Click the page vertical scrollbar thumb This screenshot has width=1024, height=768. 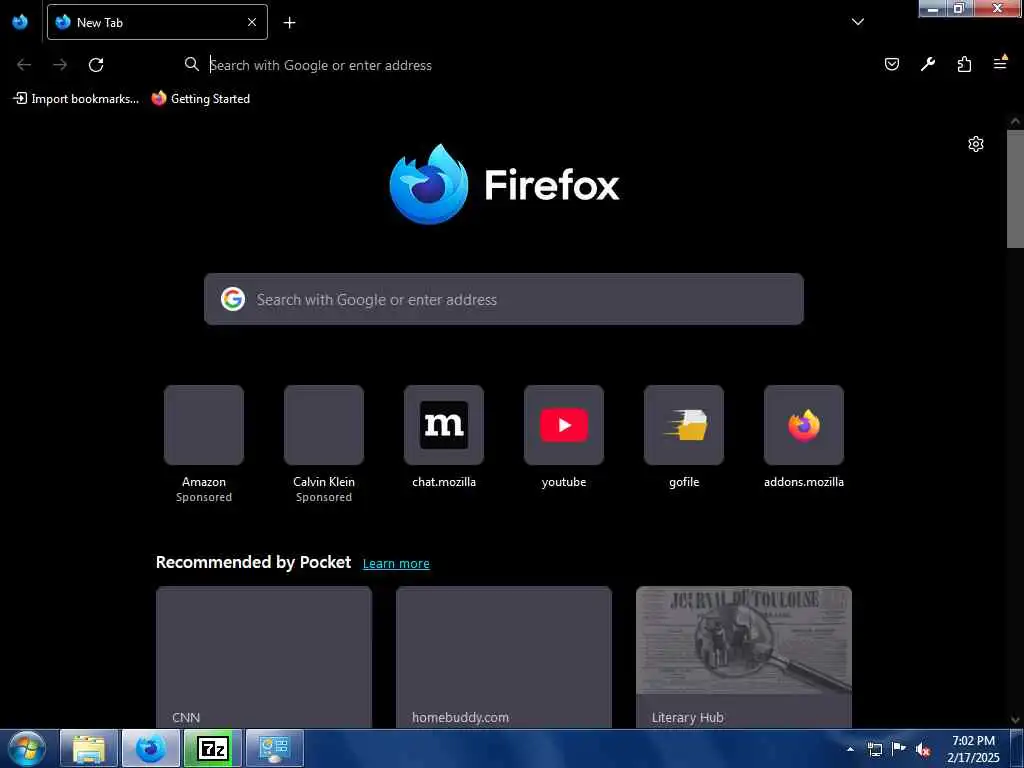pyautogui.click(x=1015, y=189)
